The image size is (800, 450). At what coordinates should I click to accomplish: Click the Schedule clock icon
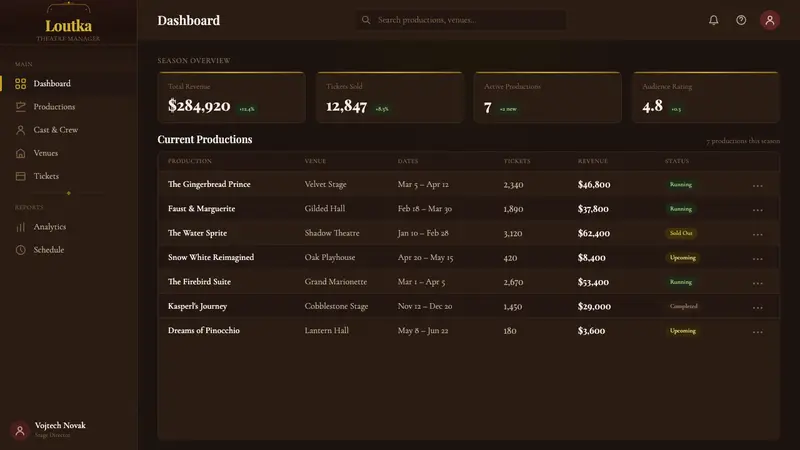[20, 250]
